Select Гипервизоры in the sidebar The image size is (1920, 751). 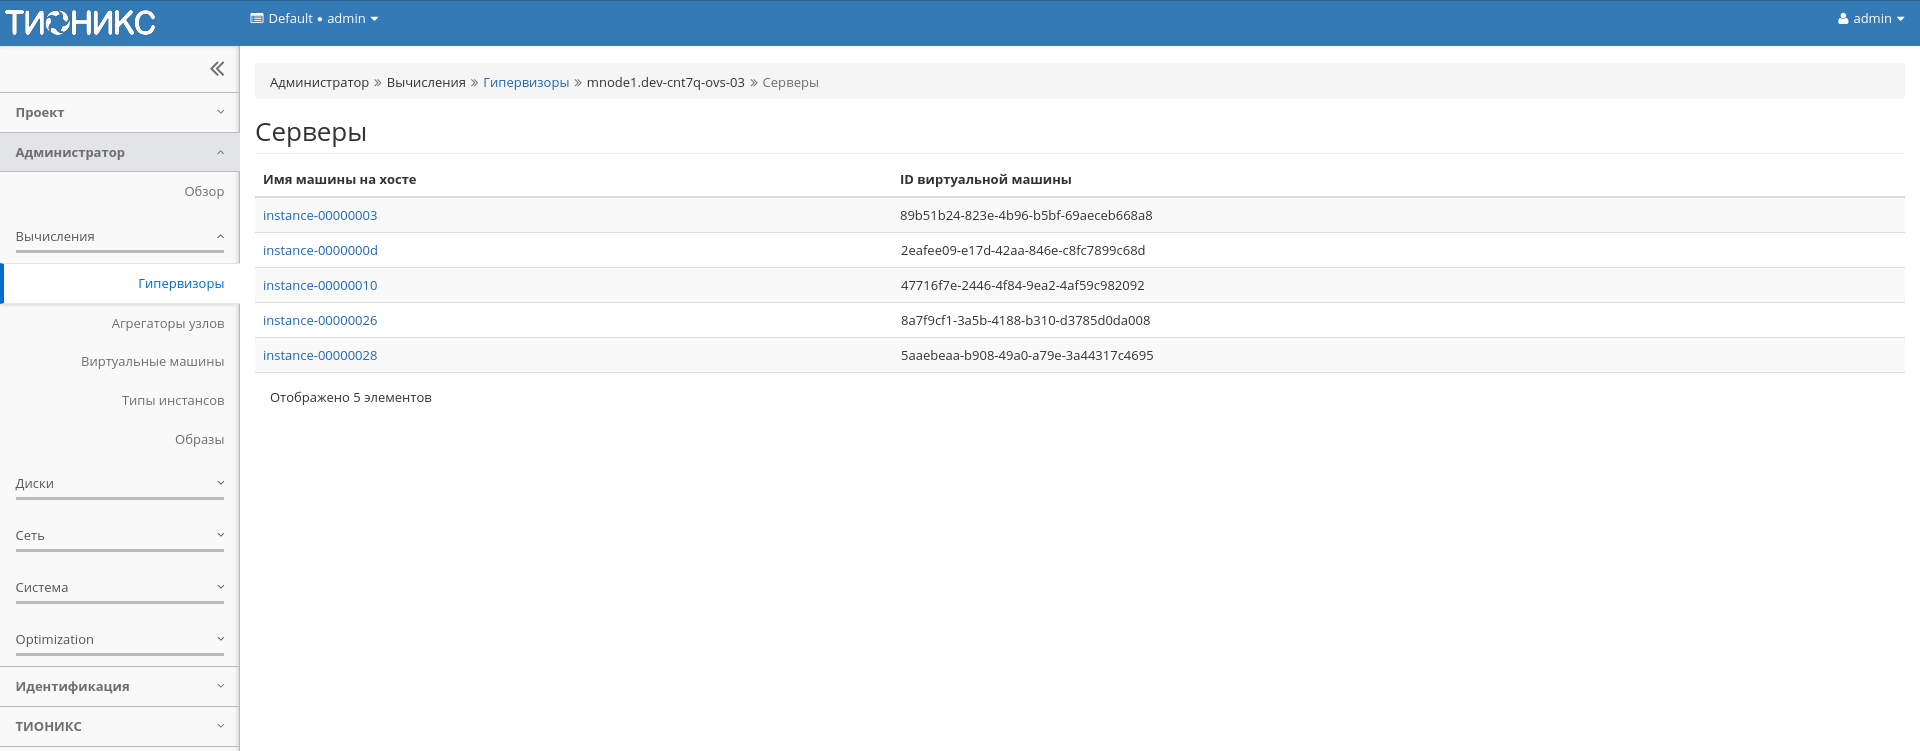tap(181, 284)
